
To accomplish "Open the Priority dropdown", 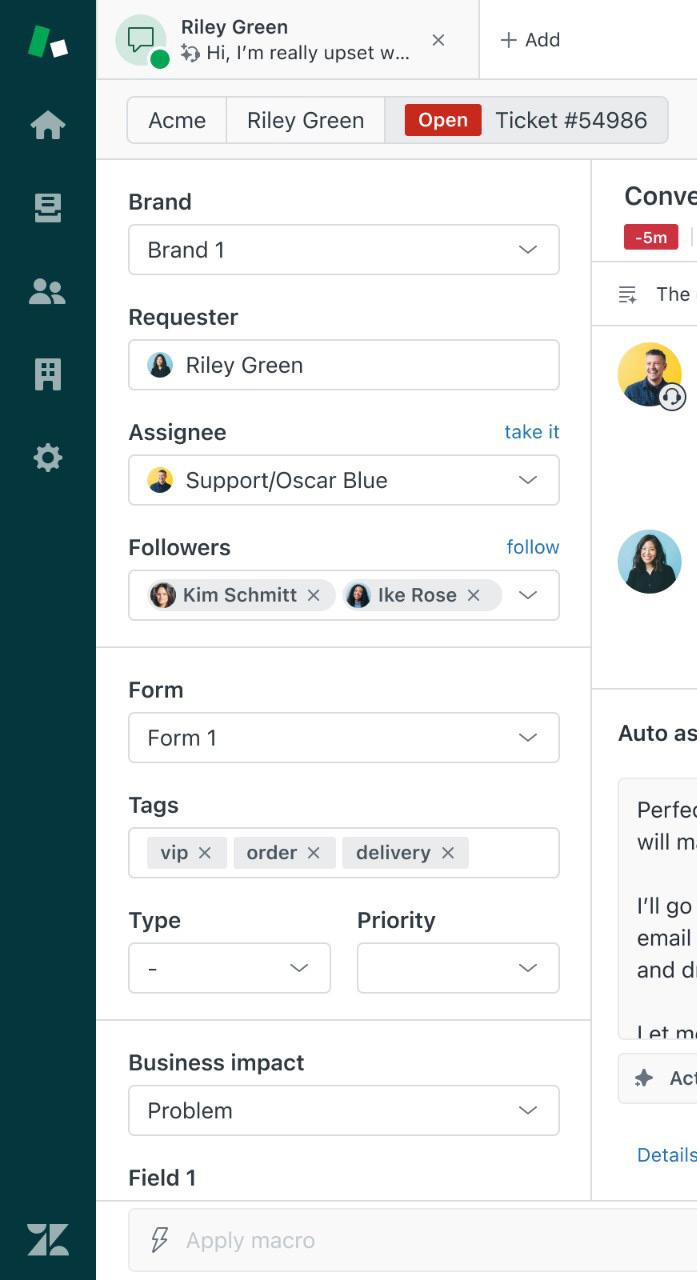I will click(457, 968).
